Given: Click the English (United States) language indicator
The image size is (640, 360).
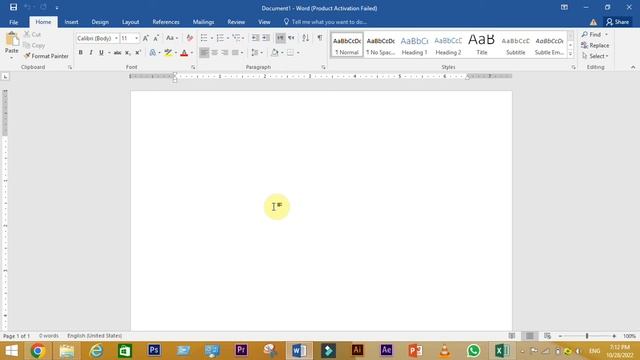Looking at the screenshot, I should point(94,336).
